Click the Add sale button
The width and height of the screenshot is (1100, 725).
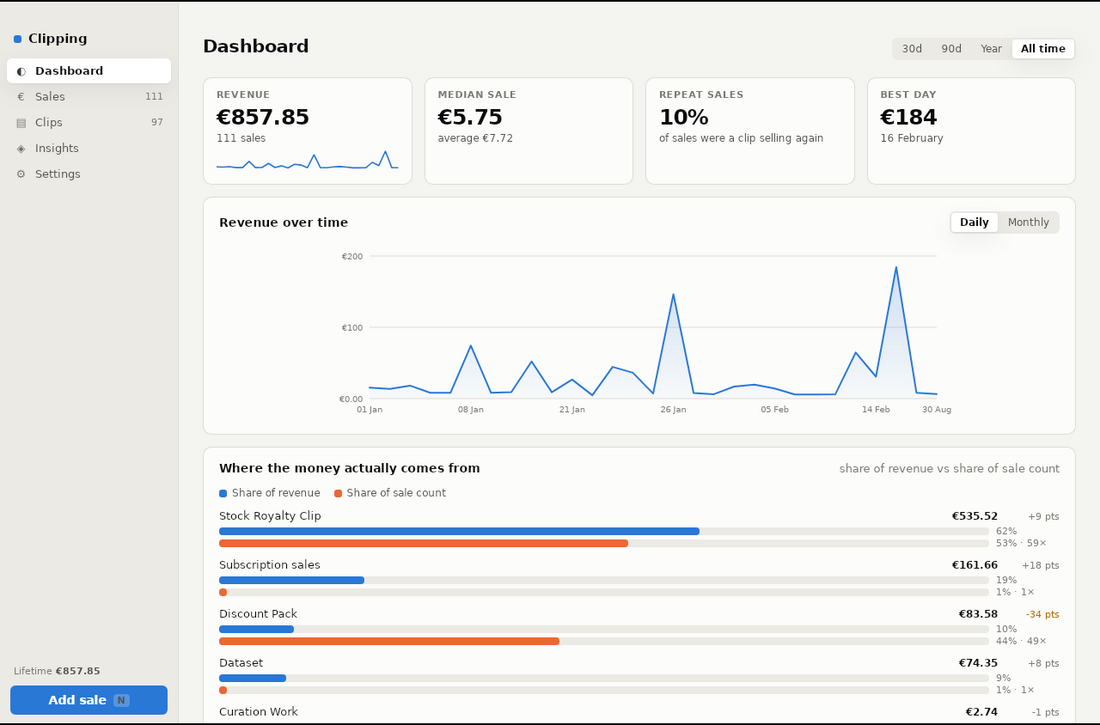click(89, 700)
